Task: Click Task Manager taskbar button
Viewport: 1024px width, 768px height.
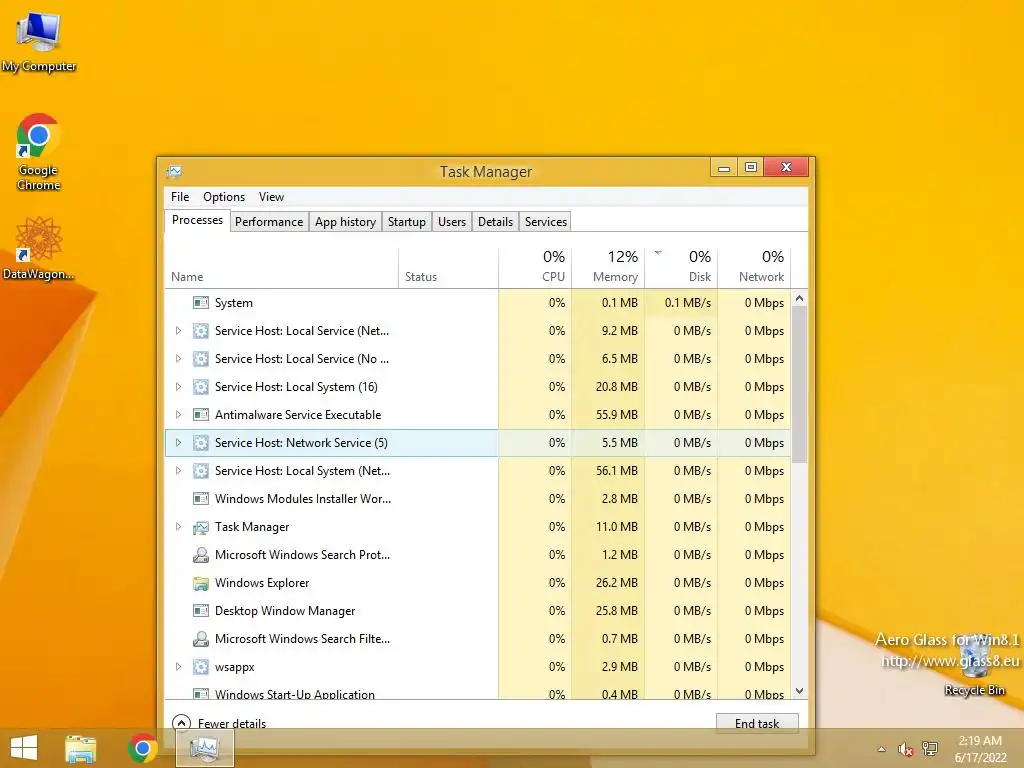Action: click(x=204, y=748)
